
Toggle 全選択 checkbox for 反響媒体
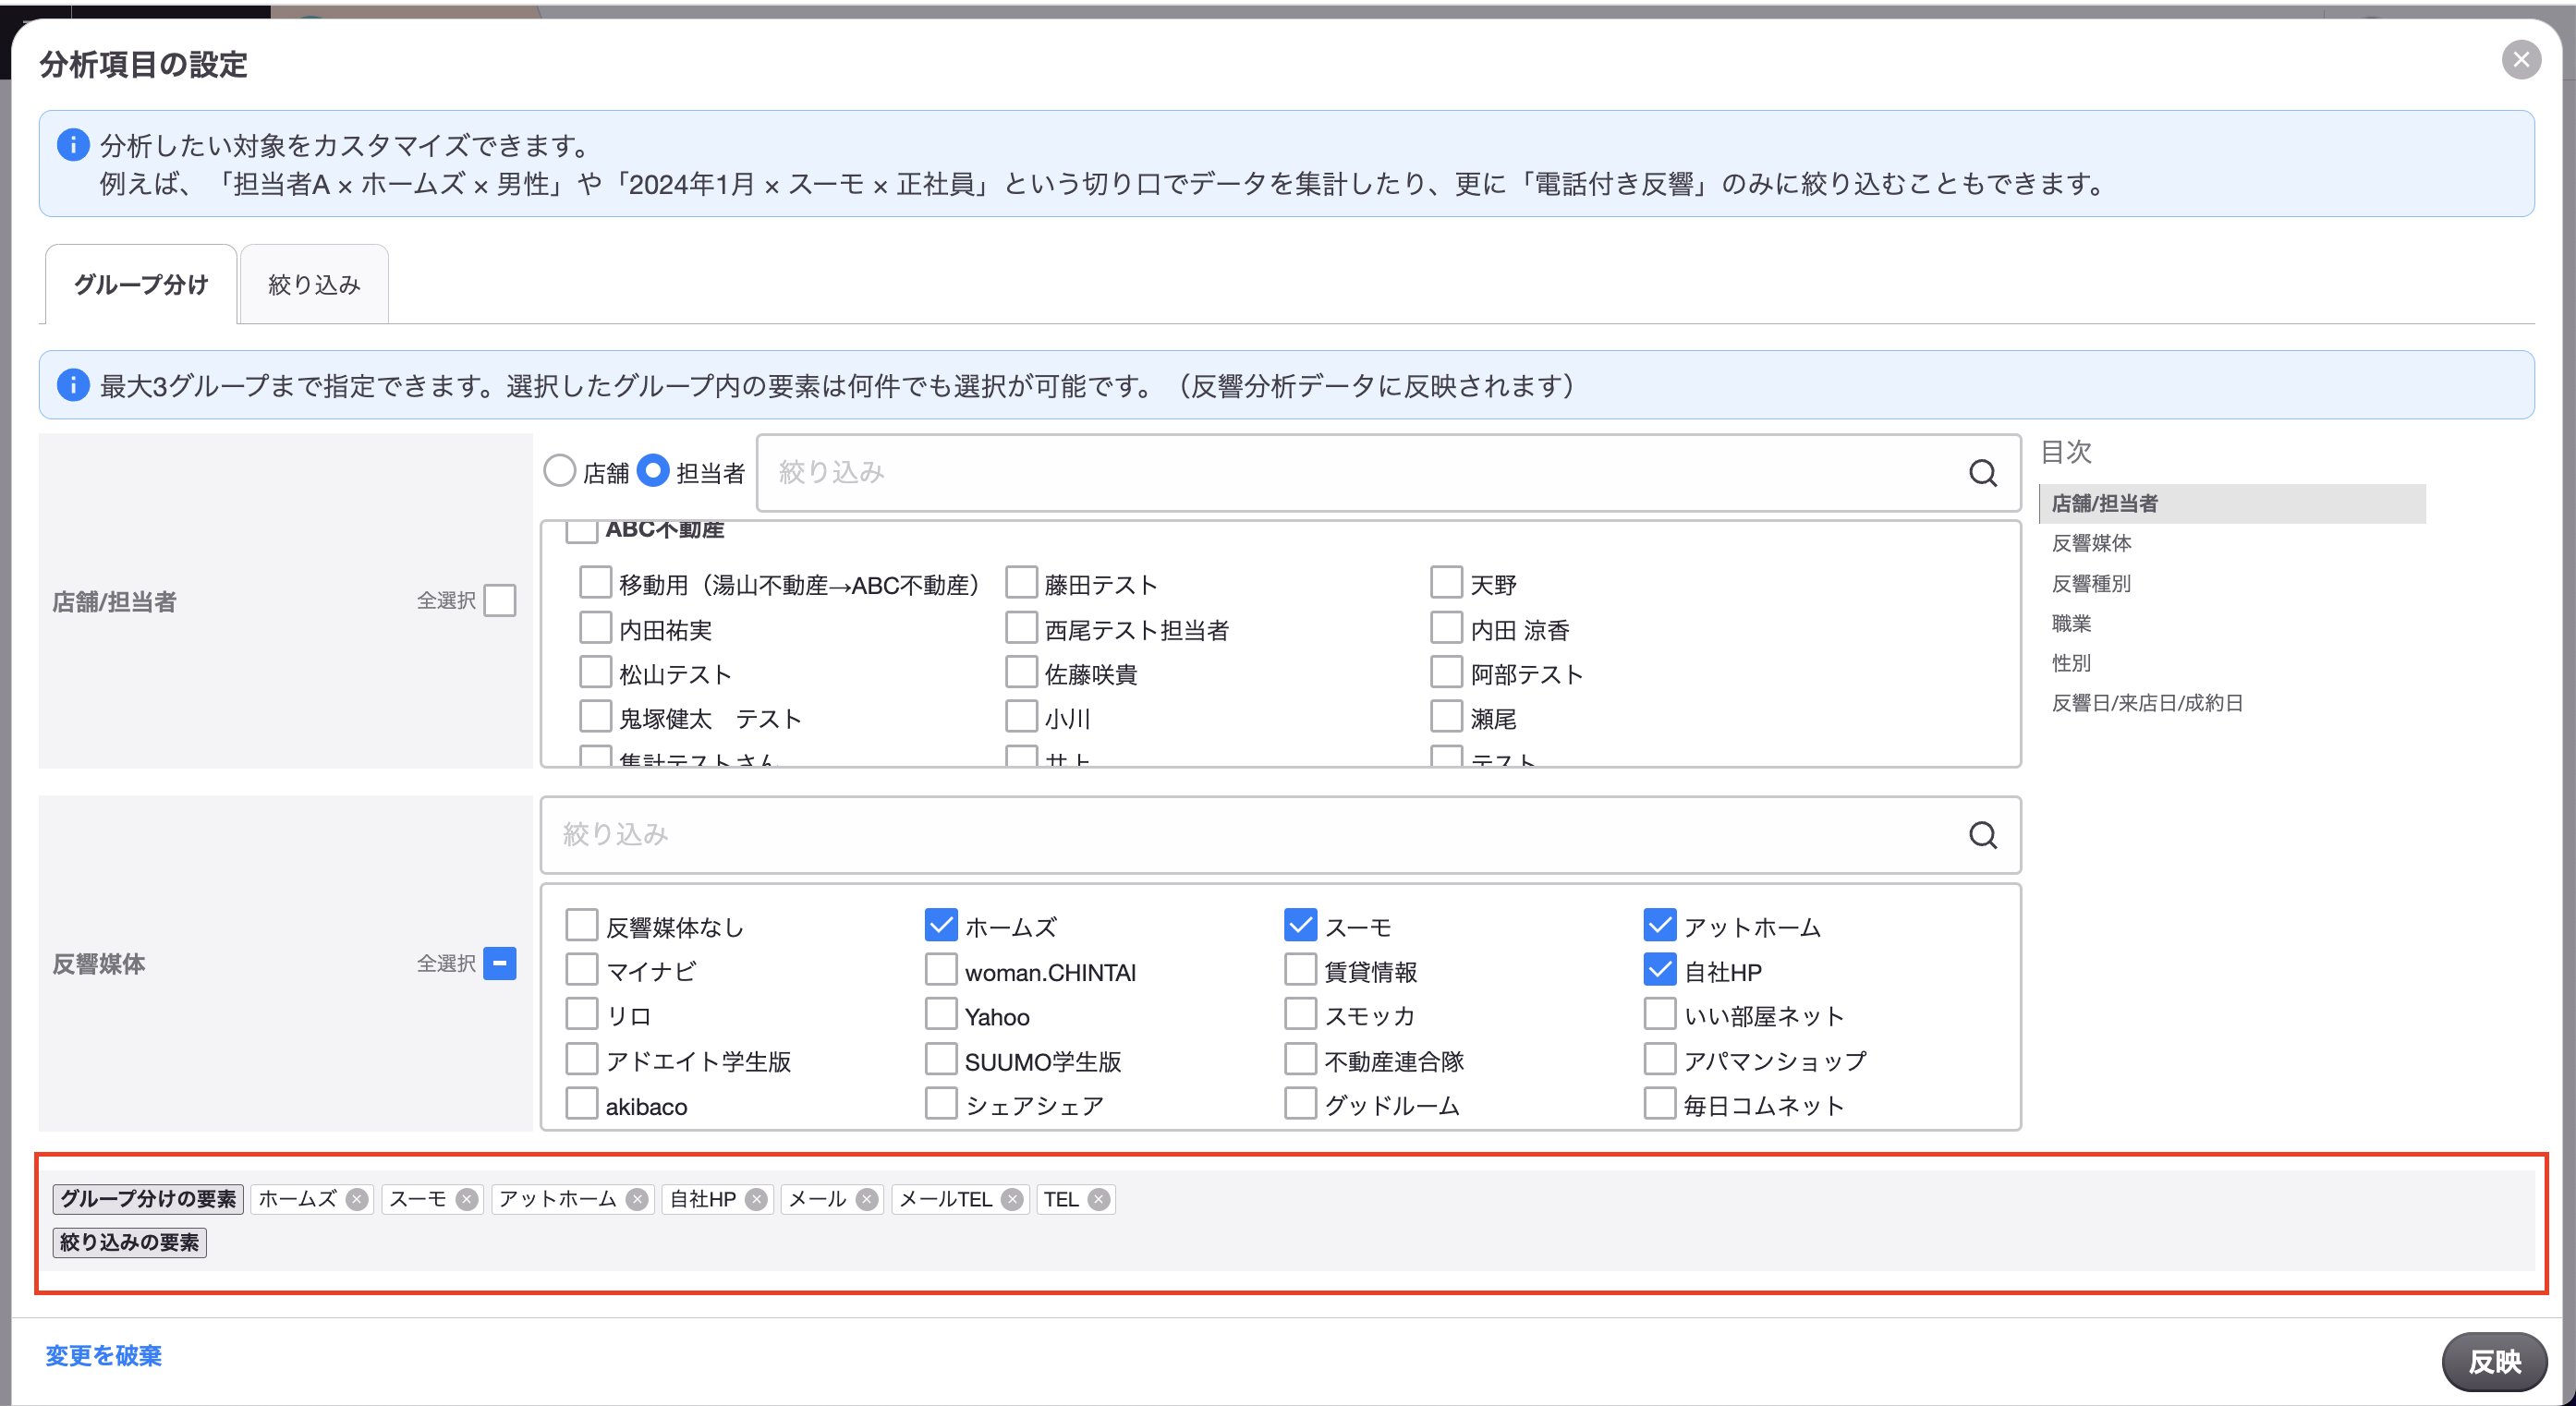click(x=499, y=964)
